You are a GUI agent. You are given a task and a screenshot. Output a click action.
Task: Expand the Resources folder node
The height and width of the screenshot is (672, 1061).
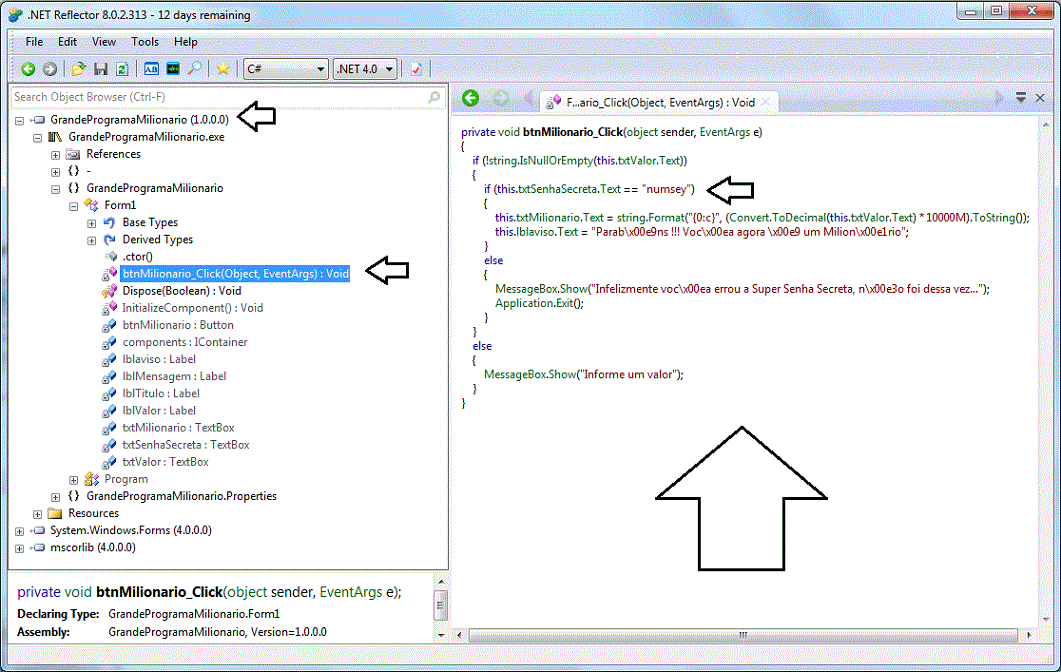(x=37, y=514)
